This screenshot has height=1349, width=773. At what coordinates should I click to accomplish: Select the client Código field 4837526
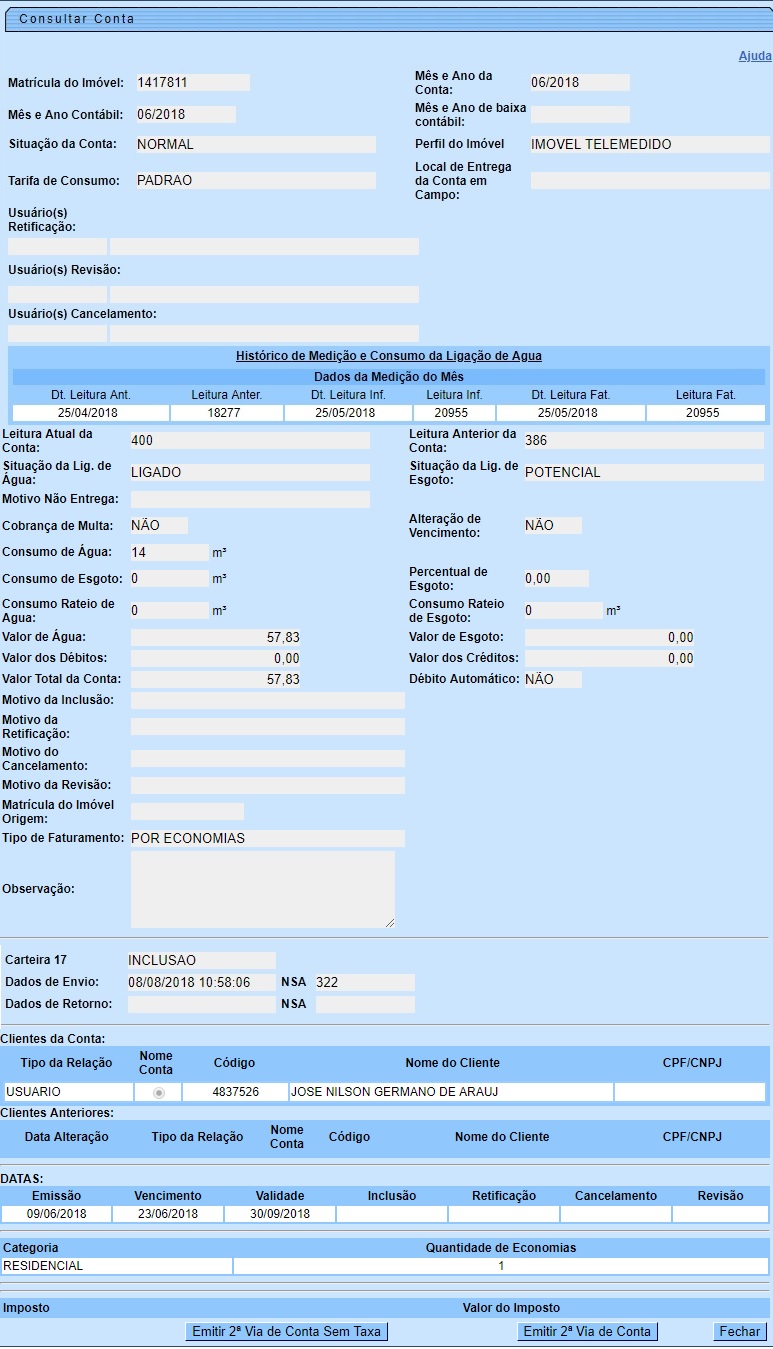pos(235,1092)
